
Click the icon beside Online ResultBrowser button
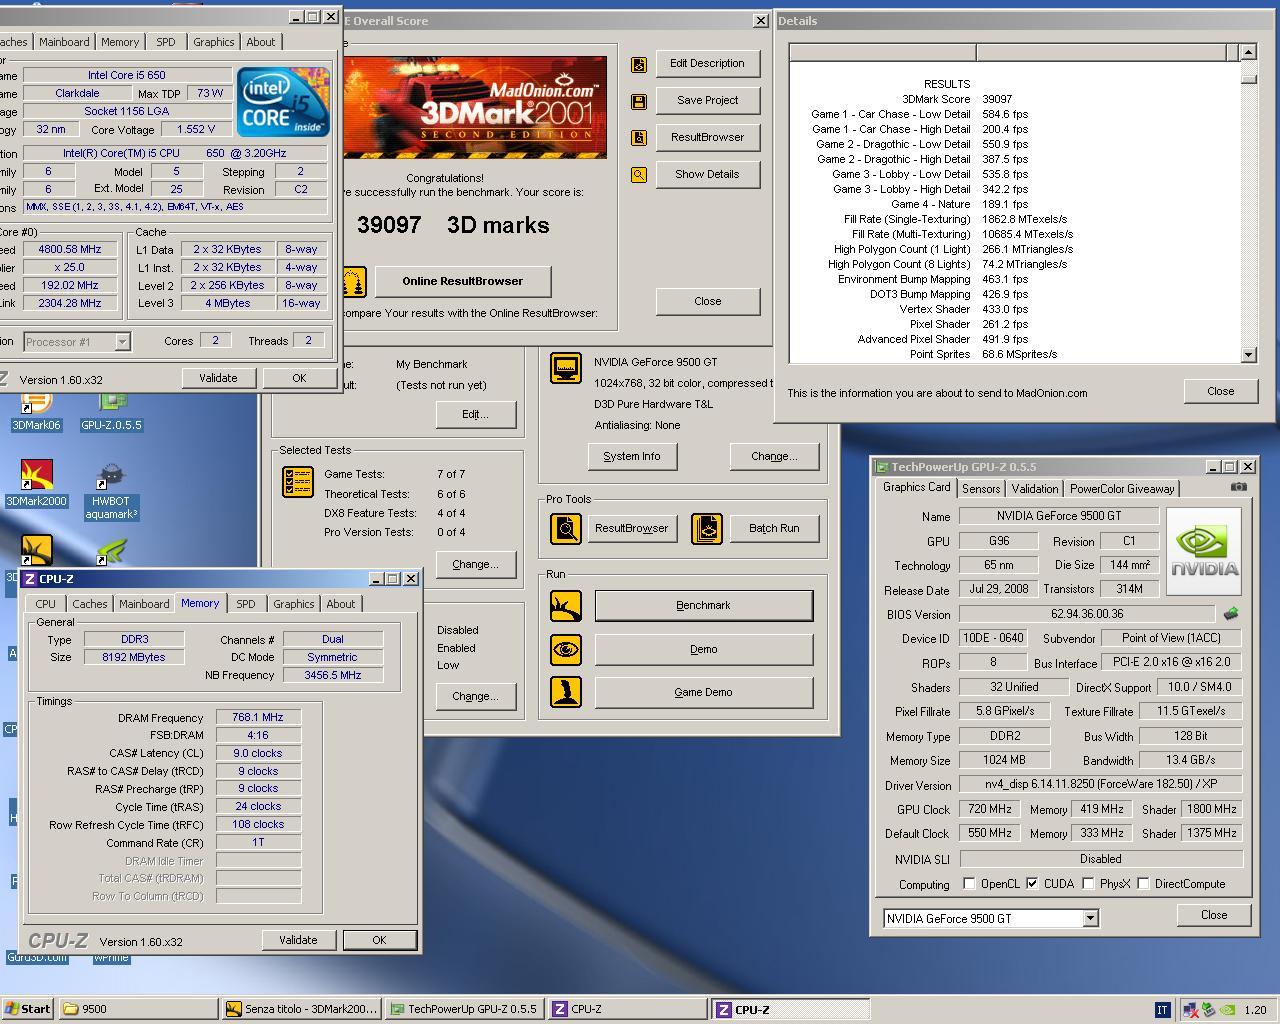pyautogui.click(x=354, y=282)
